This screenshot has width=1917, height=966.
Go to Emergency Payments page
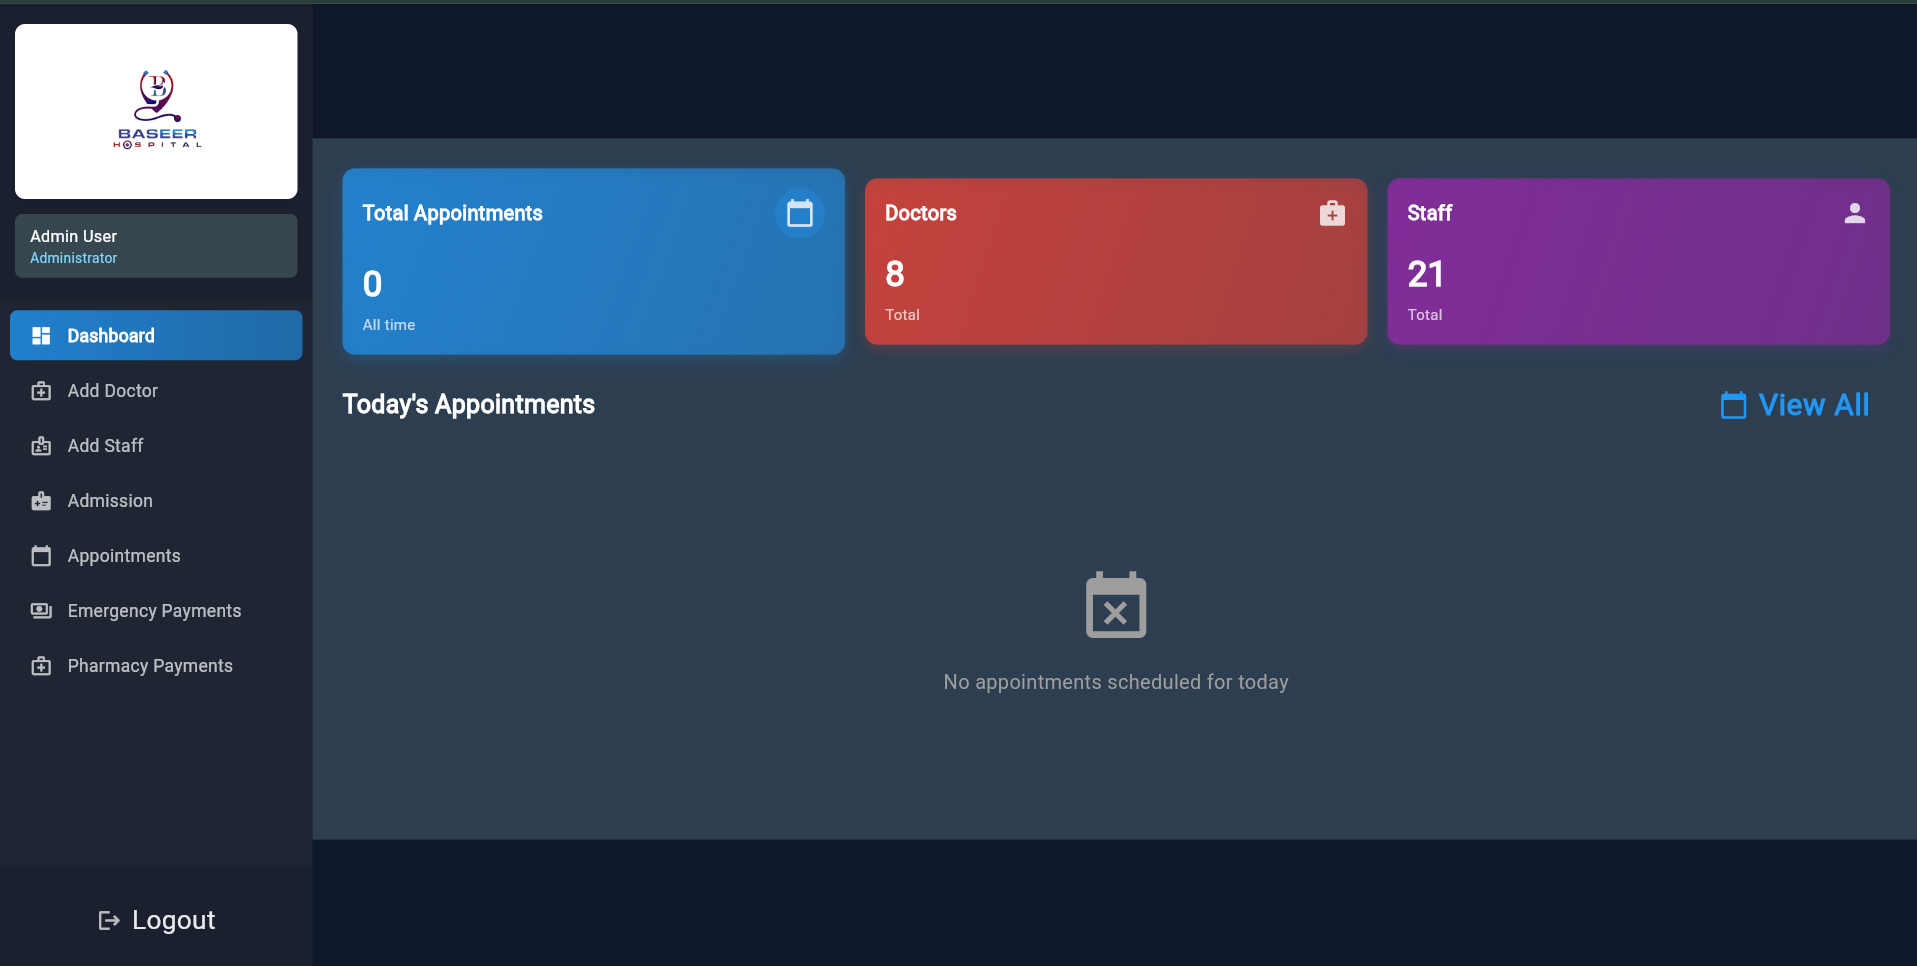point(154,611)
